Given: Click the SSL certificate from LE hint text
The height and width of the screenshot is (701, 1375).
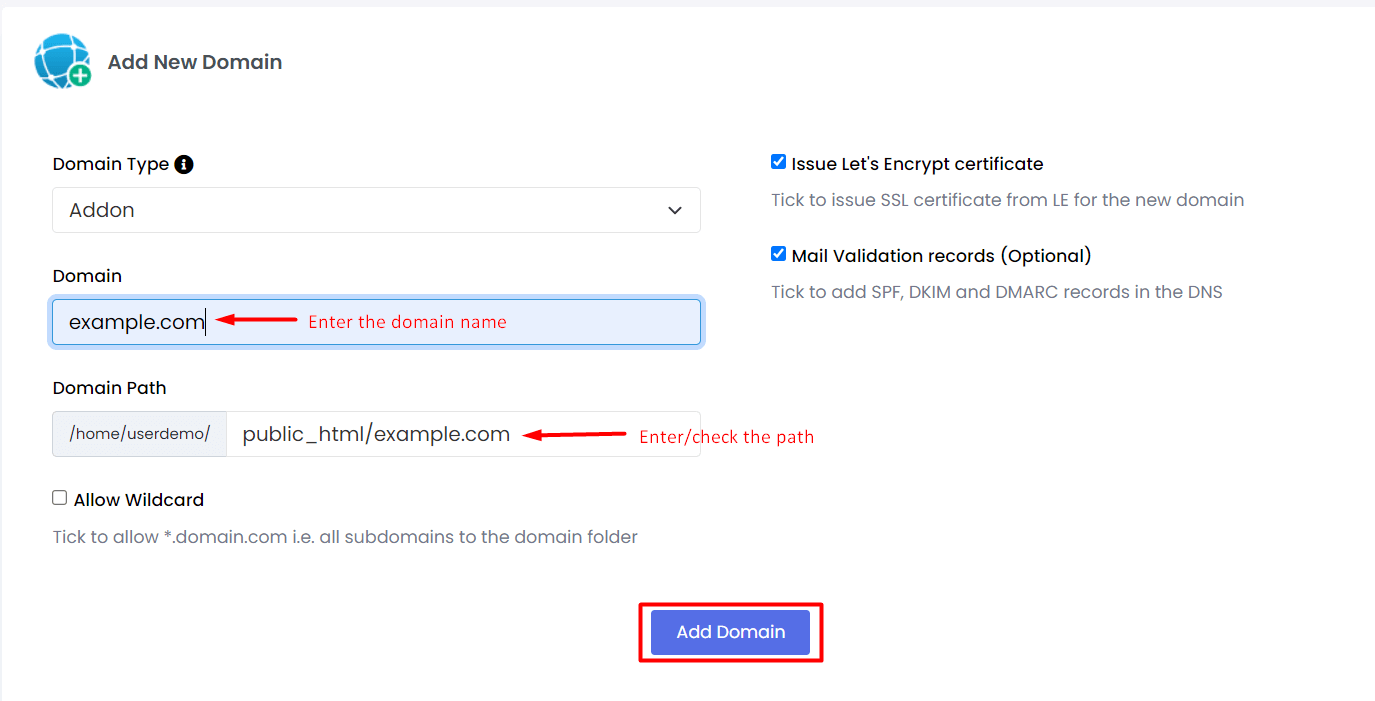Looking at the screenshot, I should (1008, 200).
